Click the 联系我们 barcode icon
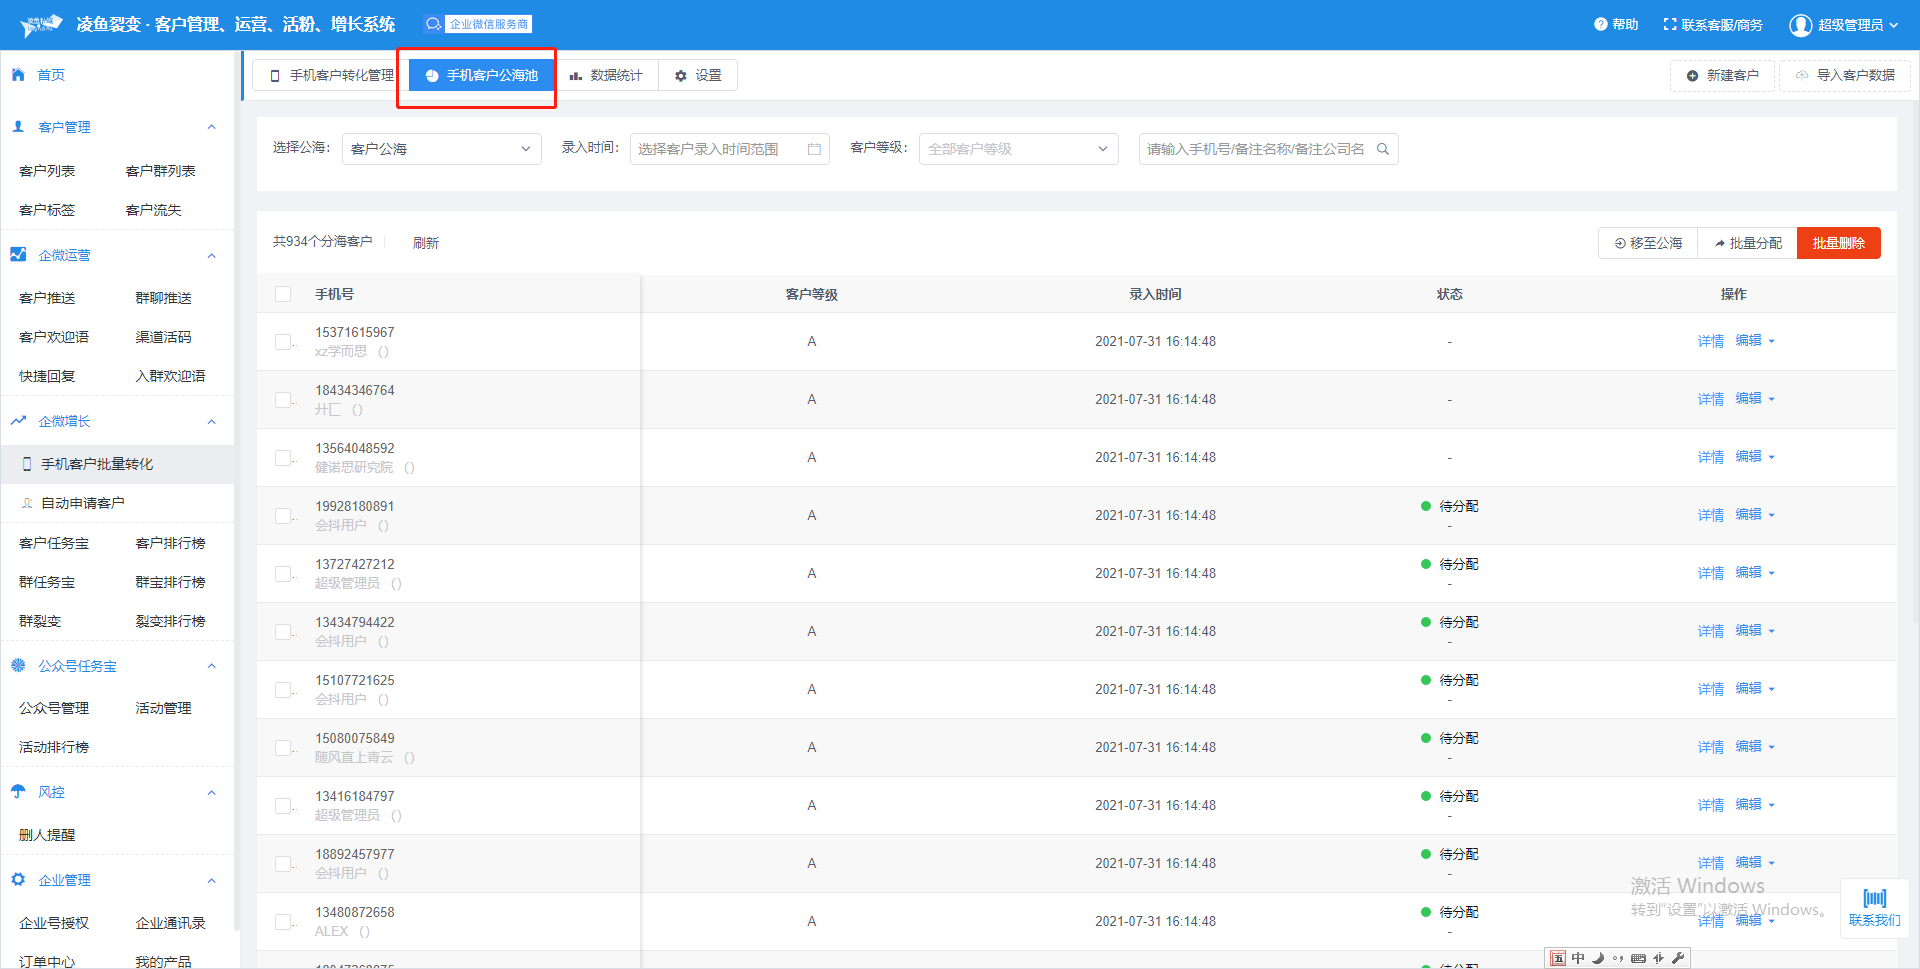 (x=1874, y=898)
